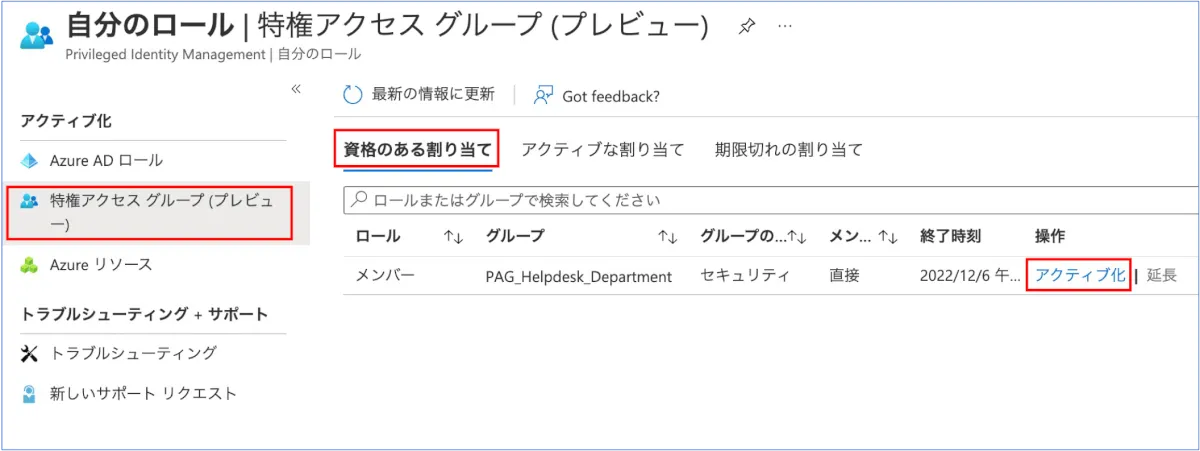Click 操作 column header
Image resolution: width=1200 pixels, height=451 pixels.
pyautogui.click(x=1050, y=237)
